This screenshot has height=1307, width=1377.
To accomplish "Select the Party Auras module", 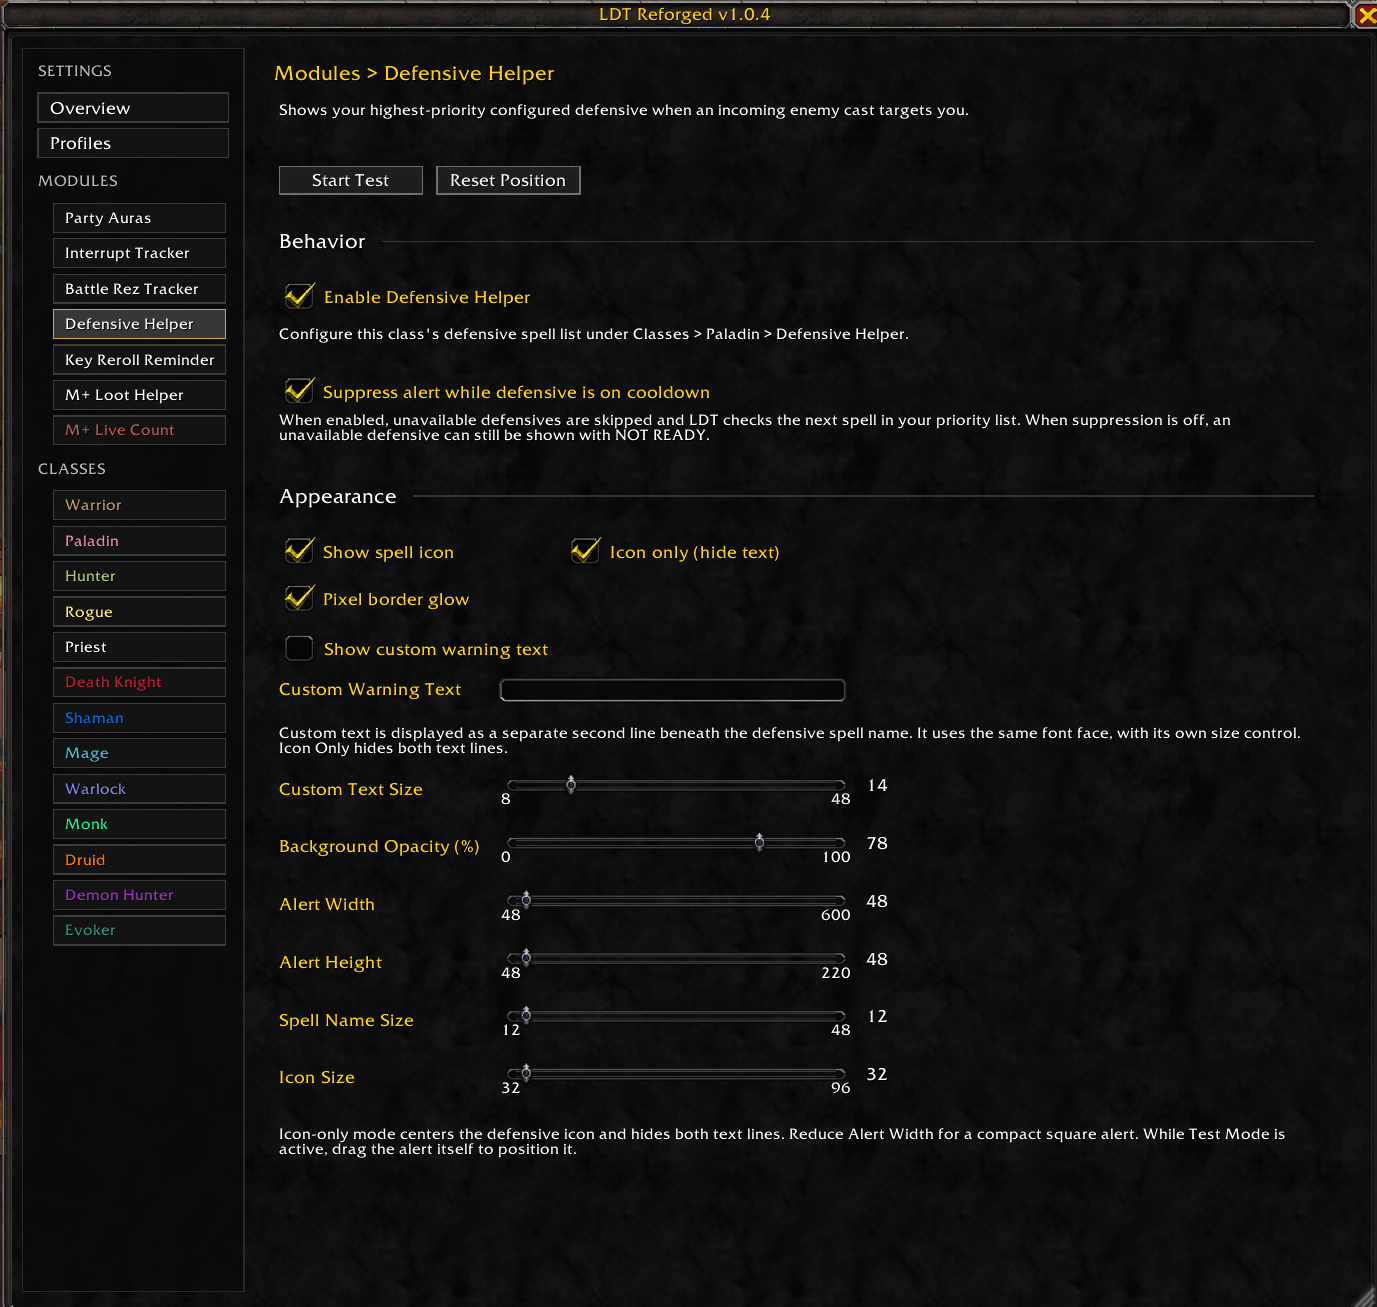I will coord(139,218).
